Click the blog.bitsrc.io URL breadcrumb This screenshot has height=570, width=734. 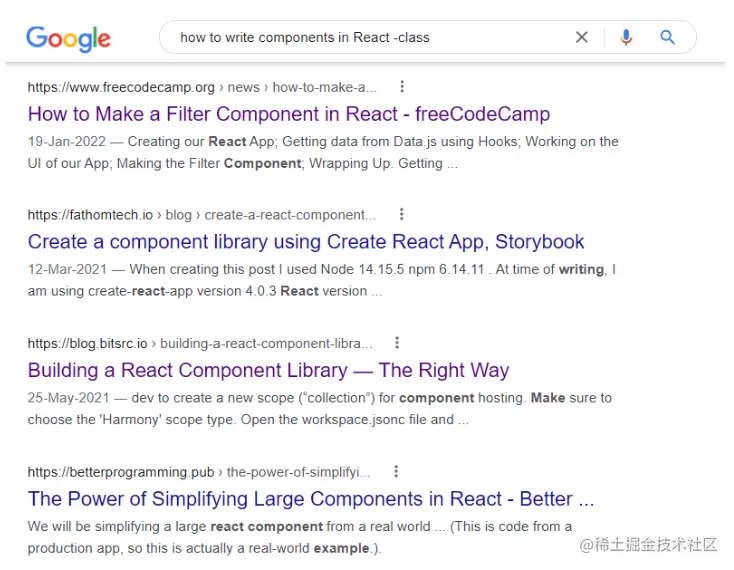[x=200, y=343]
